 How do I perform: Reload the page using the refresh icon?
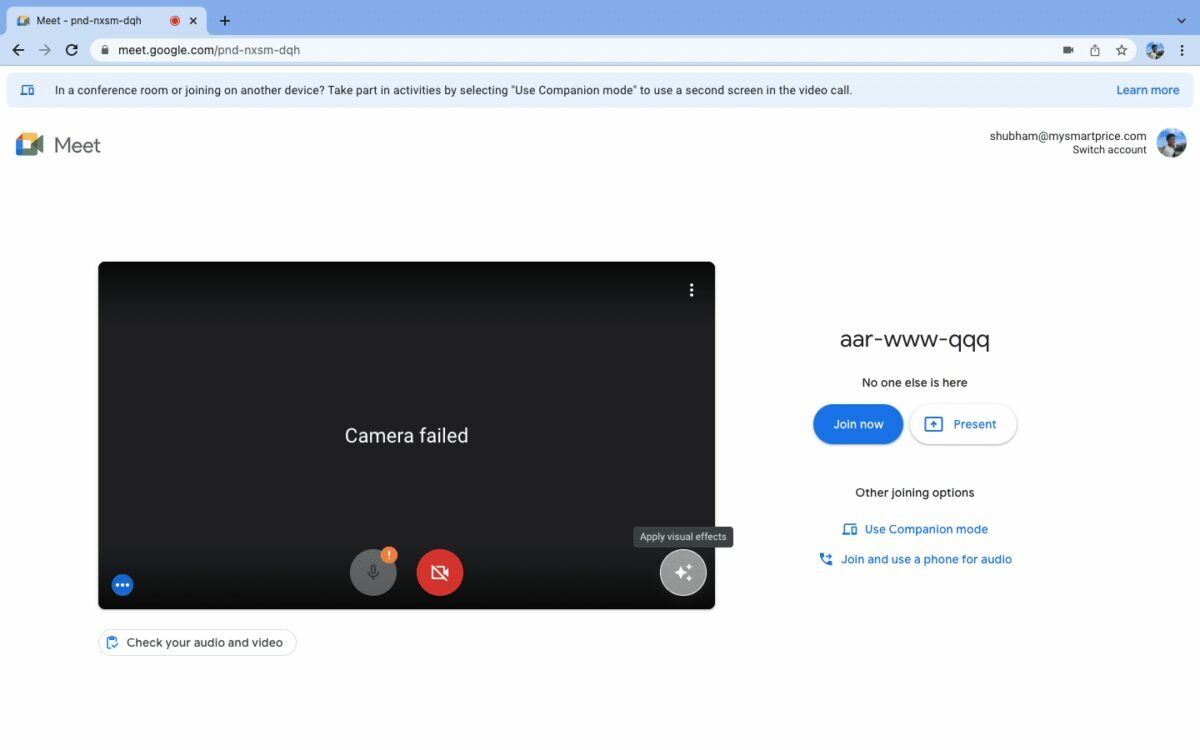[x=70, y=49]
